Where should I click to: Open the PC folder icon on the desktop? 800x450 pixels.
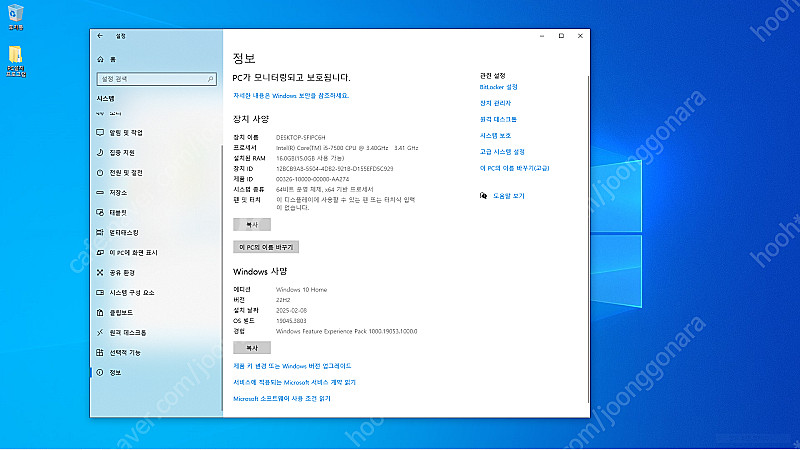15,55
